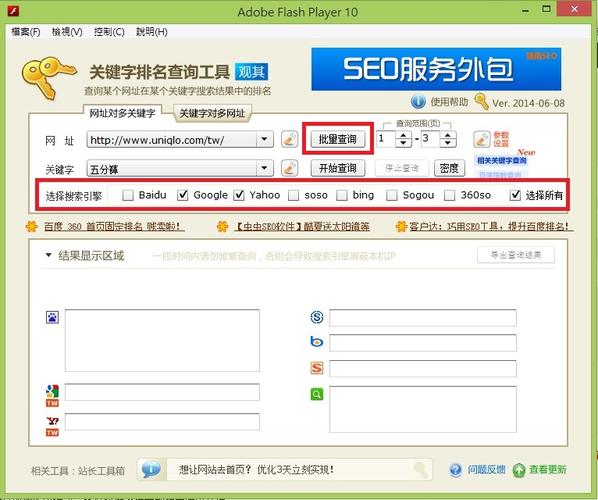Open the 使用帮助 help link
The image size is (598, 500).
pyautogui.click(x=449, y=102)
